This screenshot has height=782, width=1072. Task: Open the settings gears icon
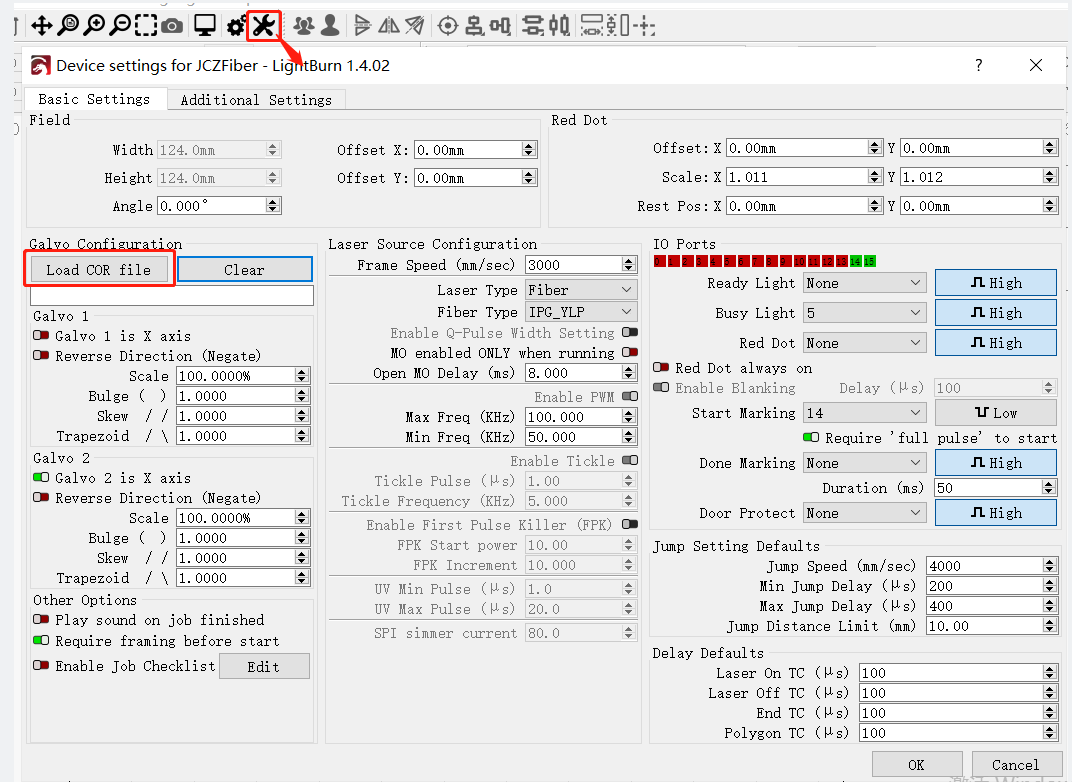(237, 27)
